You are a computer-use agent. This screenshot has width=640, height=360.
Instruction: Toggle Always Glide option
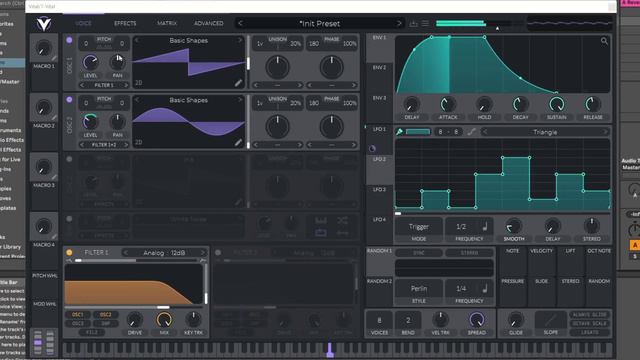click(x=589, y=315)
